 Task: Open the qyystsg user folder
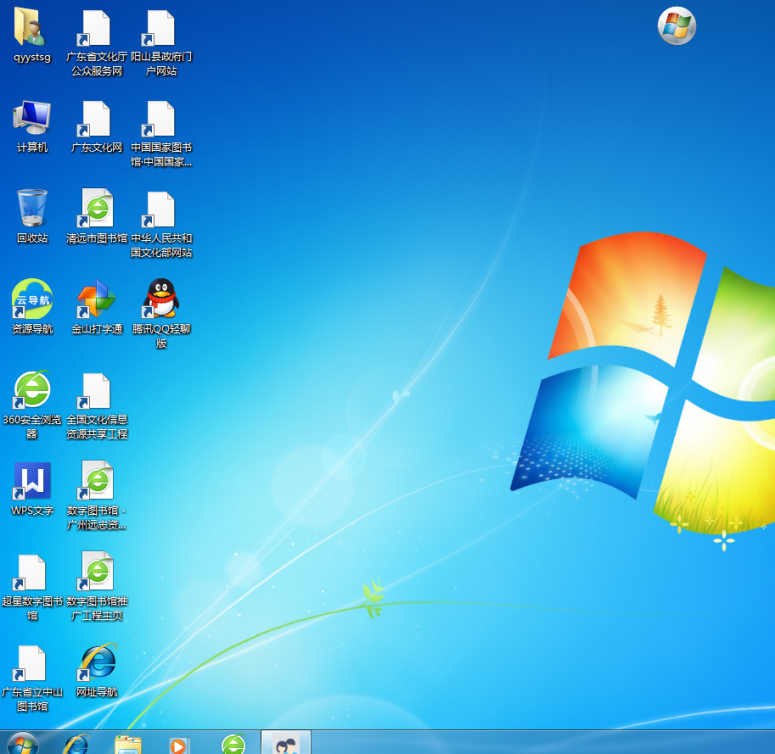pyautogui.click(x=31, y=28)
